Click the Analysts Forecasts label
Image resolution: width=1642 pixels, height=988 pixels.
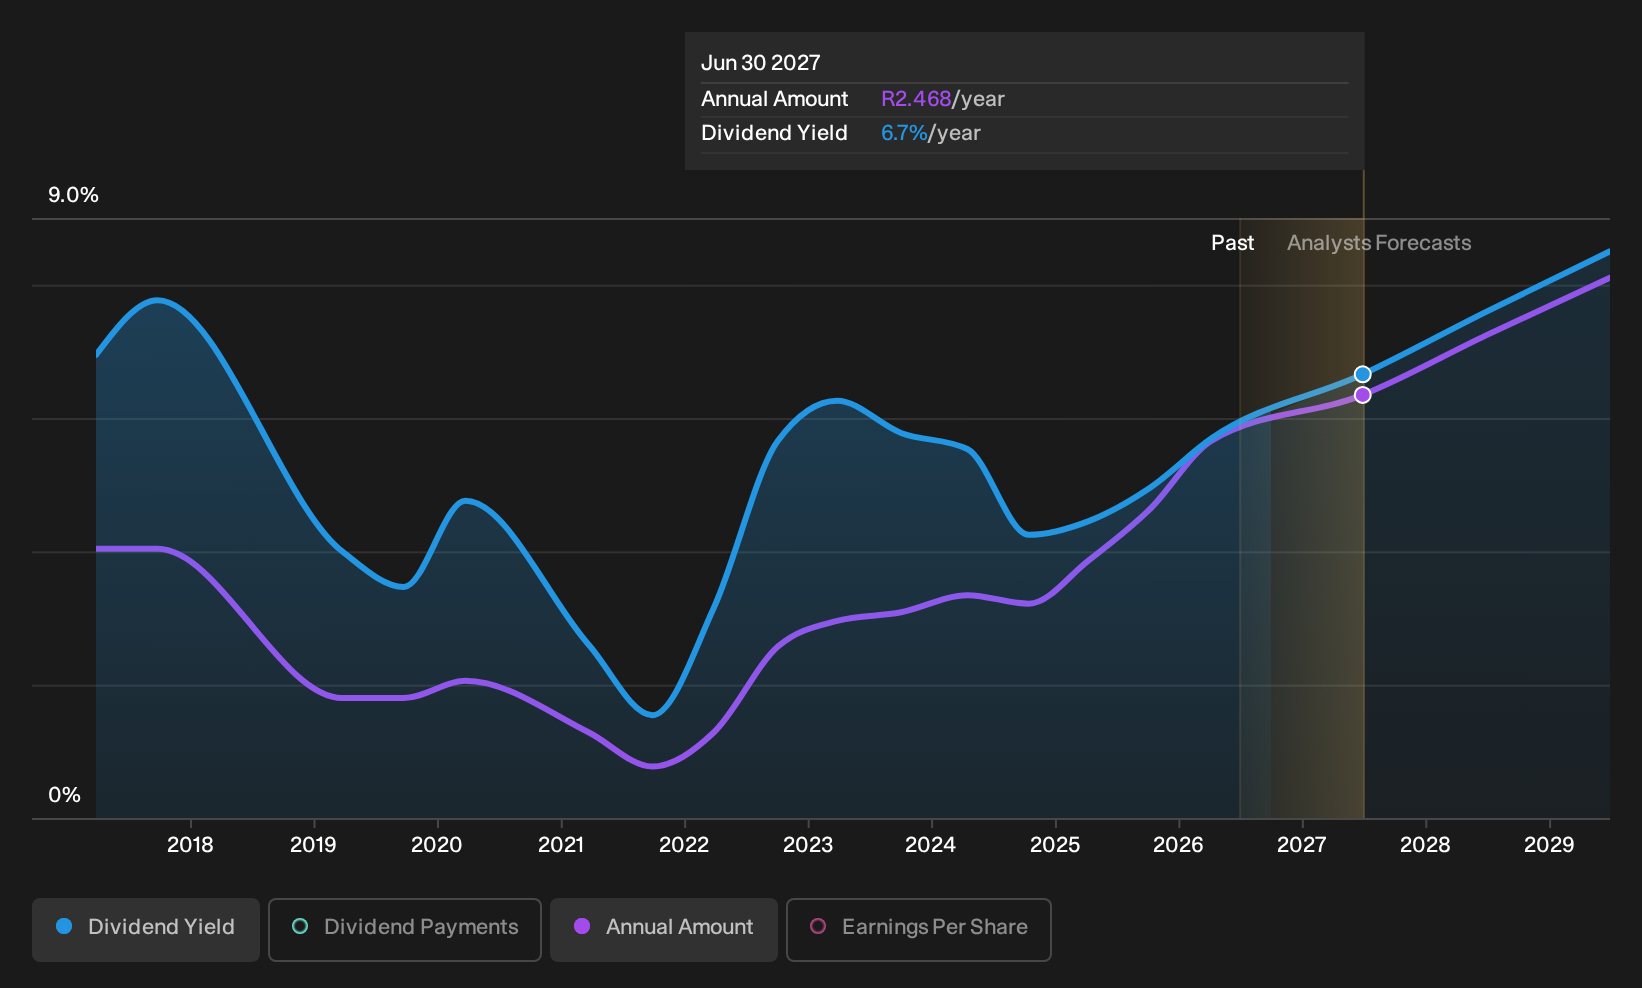coord(1379,243)
